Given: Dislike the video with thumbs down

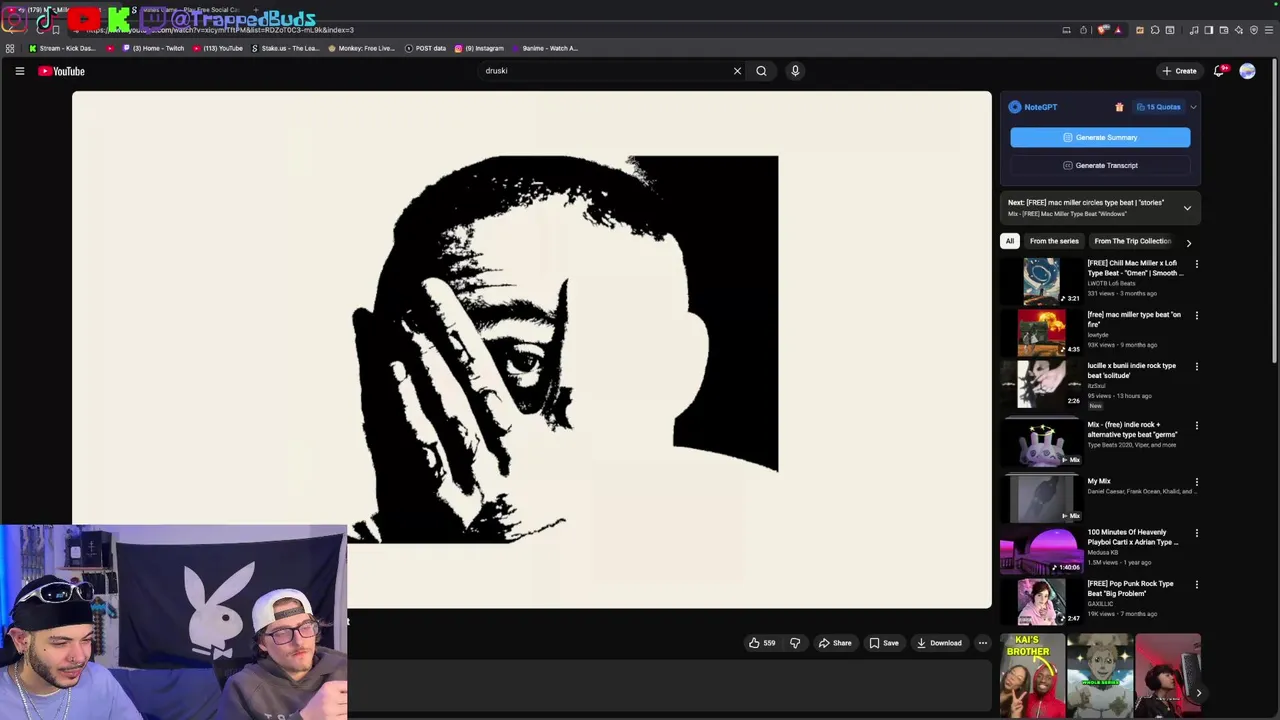Looking at the screenshot, I should point(795,643).
